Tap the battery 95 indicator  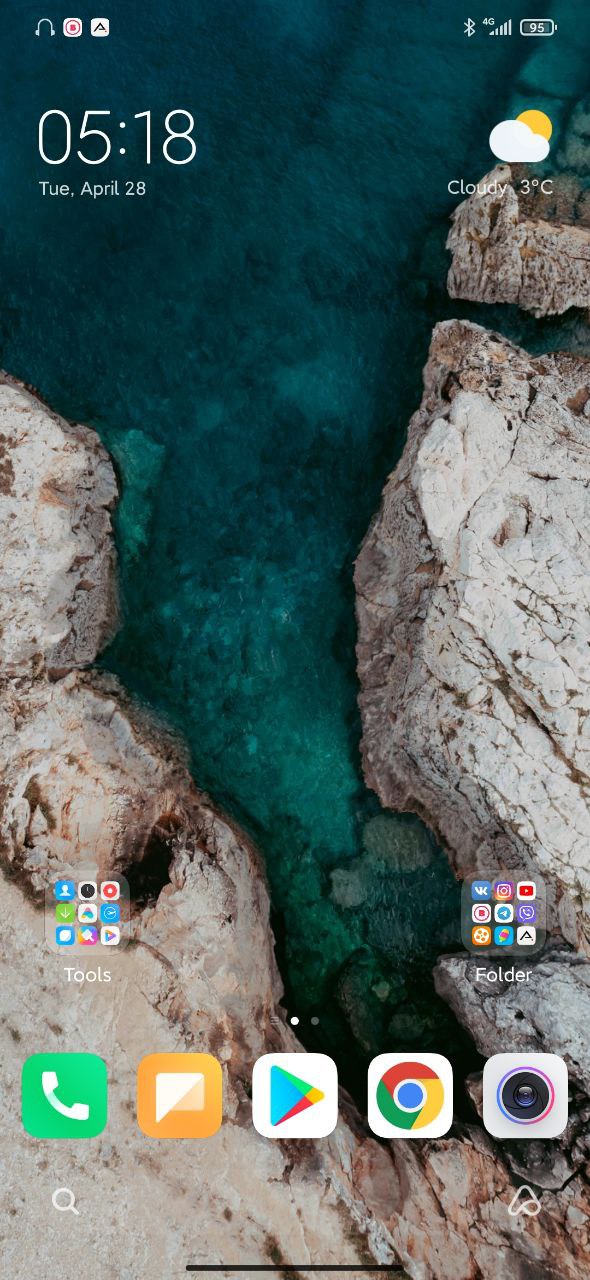538,28
